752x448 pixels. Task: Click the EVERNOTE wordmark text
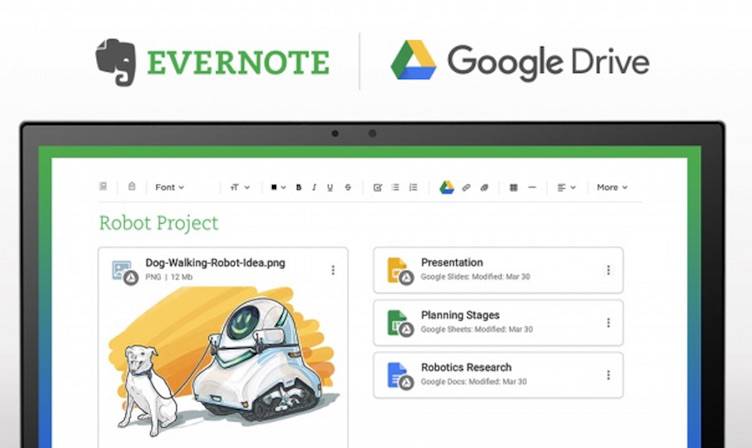(x=238, y=63)
